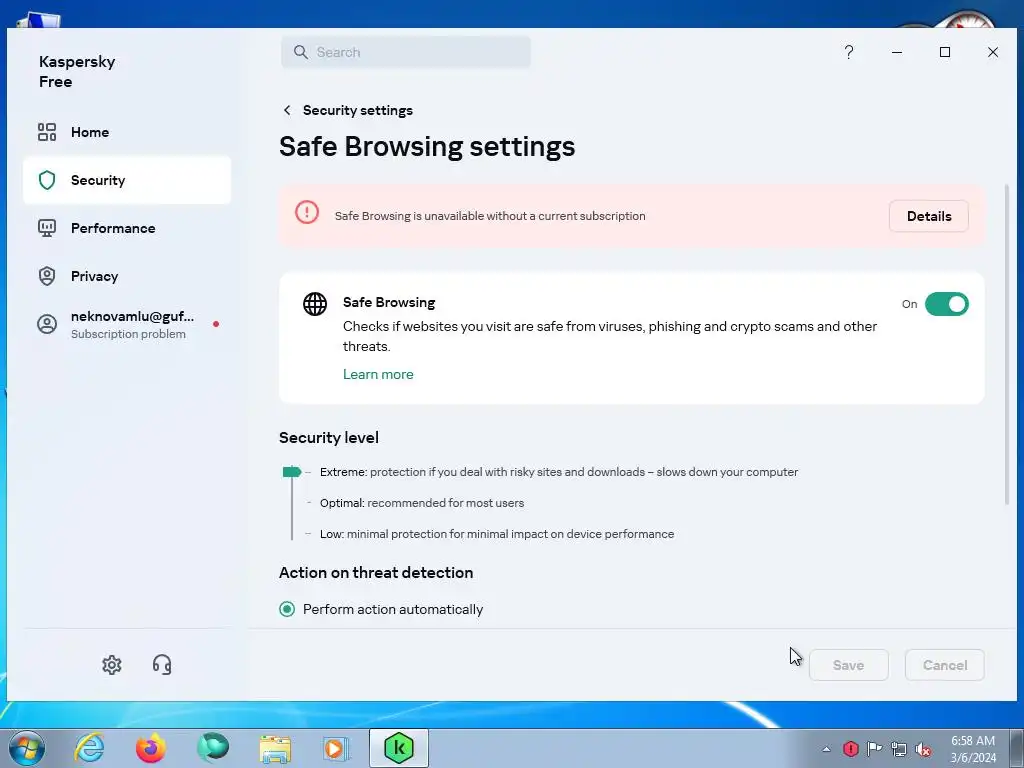1024x768 pixels.
Task: Open settings via the gear icon
Action: coord(112,665)
